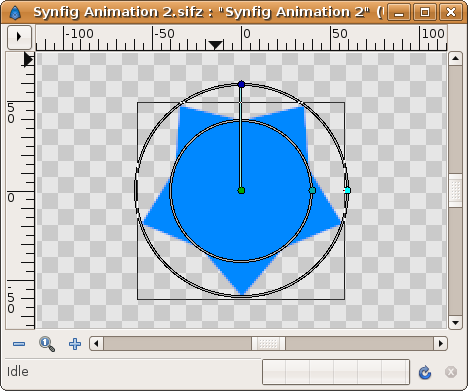Select the cyan outer radius handle

[x=347, y=190]
